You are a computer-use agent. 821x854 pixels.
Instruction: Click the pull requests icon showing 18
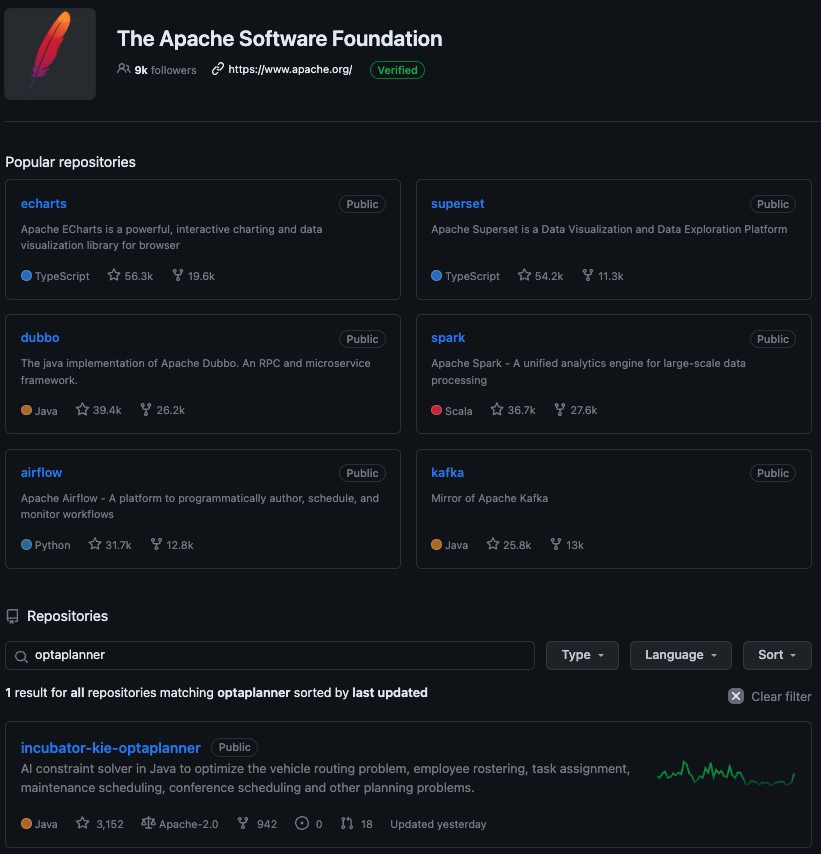point(346,823)
